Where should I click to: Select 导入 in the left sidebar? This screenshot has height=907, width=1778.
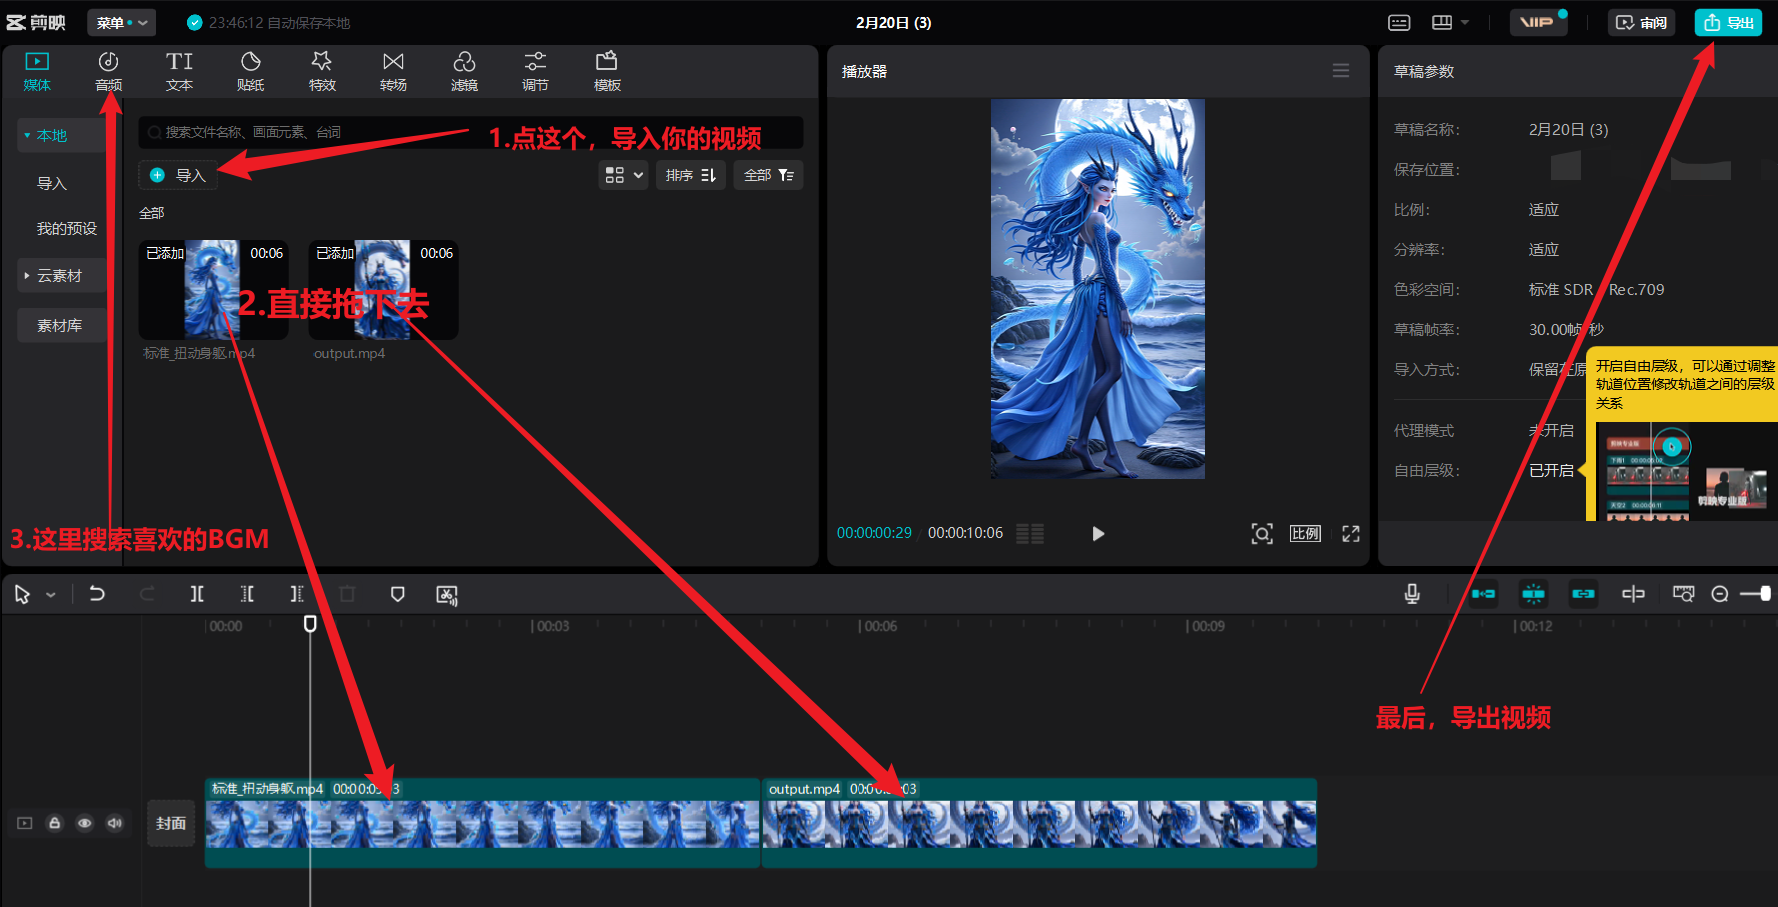coord(52,183)
